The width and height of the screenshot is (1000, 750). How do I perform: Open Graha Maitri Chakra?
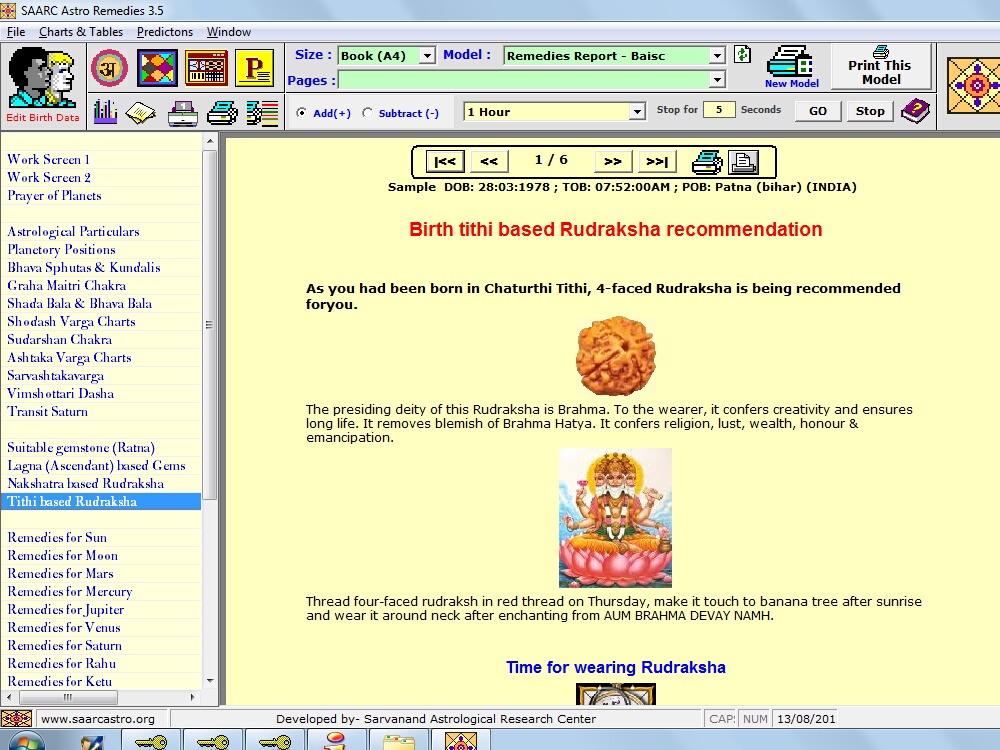(x=66, y=286)
